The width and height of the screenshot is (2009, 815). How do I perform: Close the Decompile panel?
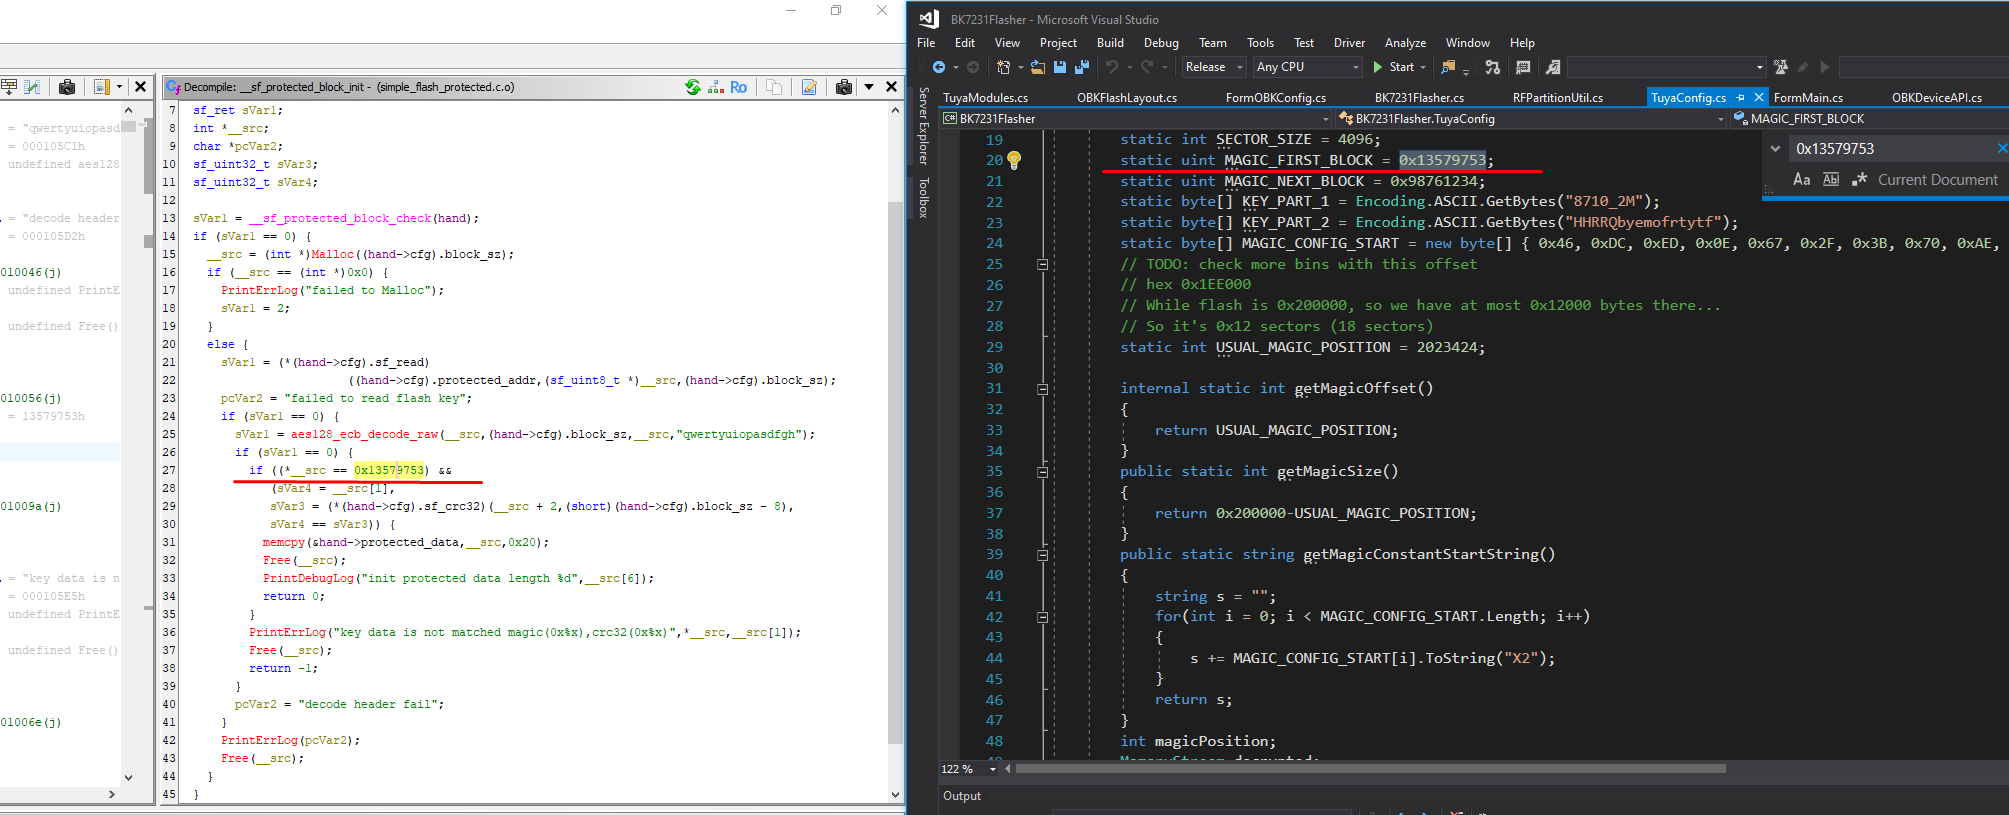(x=891, y=87)
